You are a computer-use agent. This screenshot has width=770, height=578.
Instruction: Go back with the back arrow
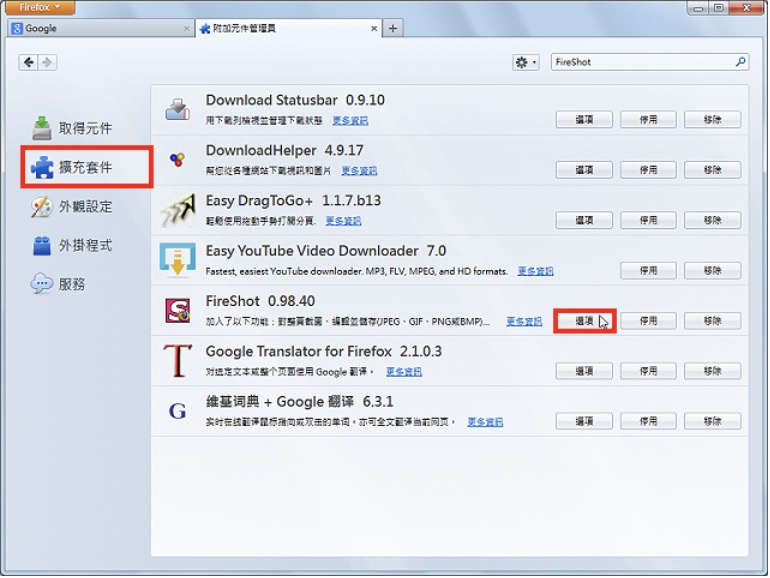click(x=28, y=62)
